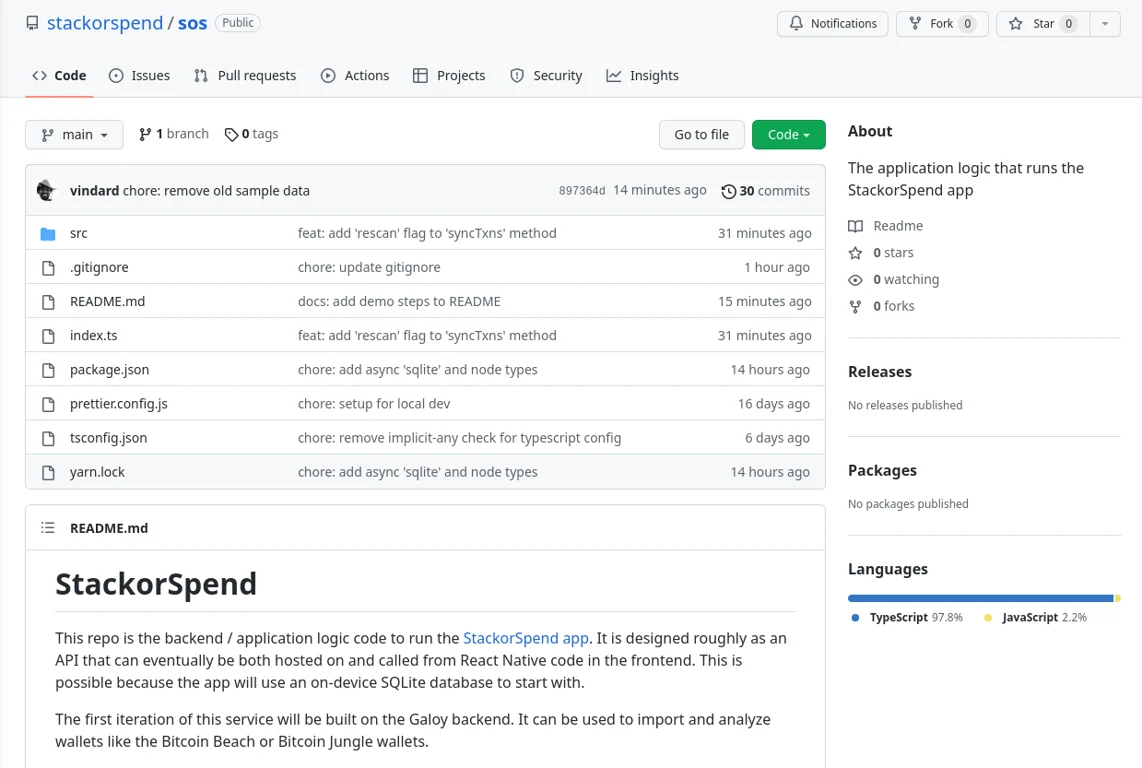Open the .gitignore file

[99, 267]
